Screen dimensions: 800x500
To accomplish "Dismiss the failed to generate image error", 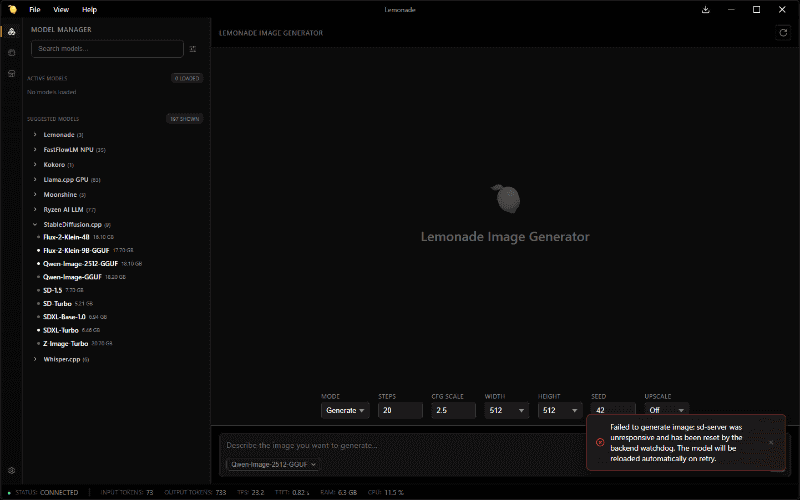I will click(771, 442).
